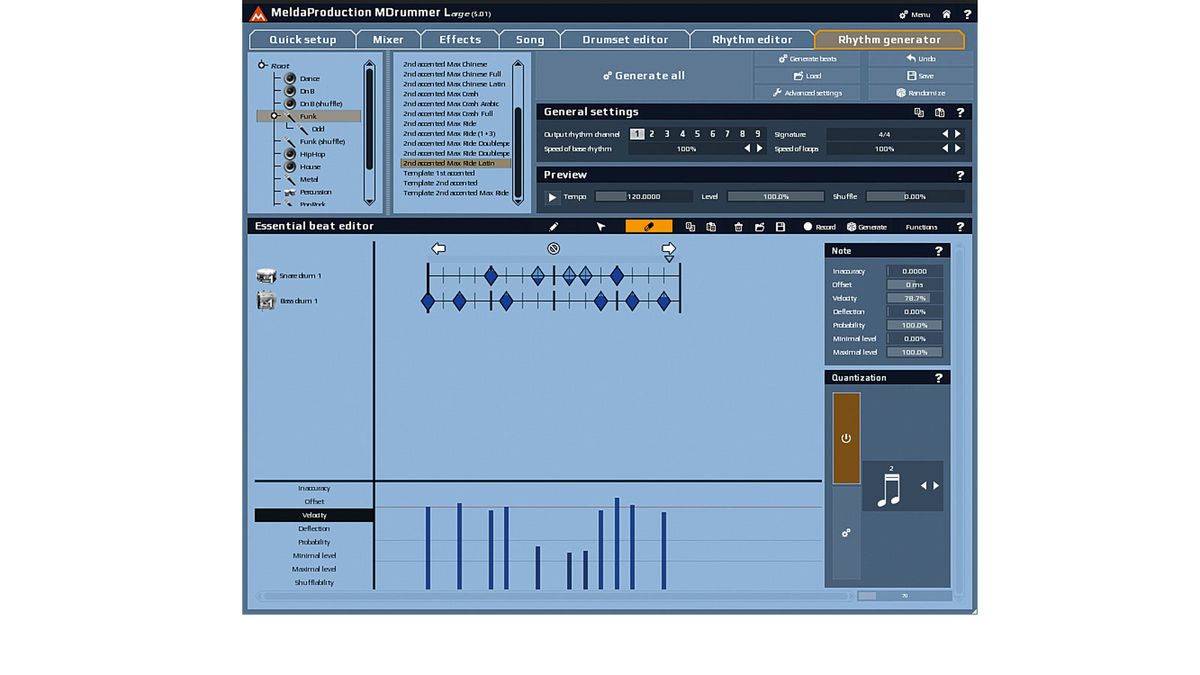
Task: Toggle the Record button
Action: (x=819, y=227)
